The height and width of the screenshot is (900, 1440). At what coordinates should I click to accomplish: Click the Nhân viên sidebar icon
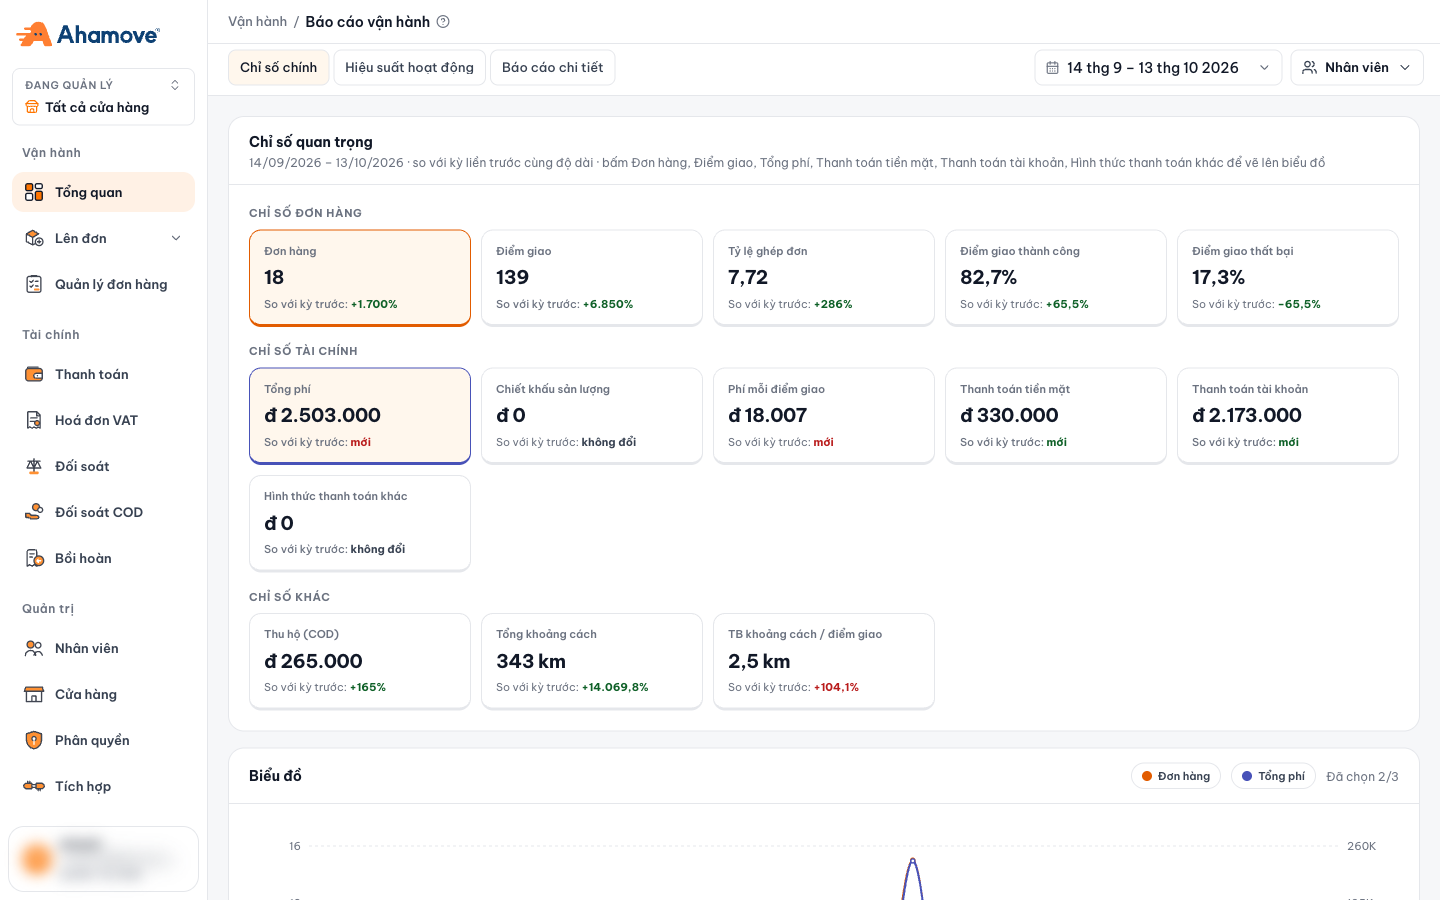34,648
